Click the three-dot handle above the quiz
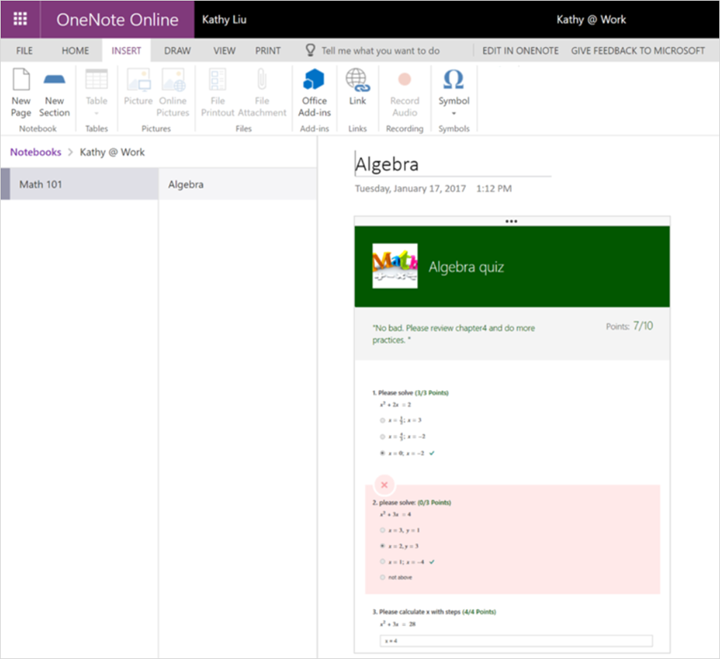Screen dimensions: 720x659 (x=512, y=221)
